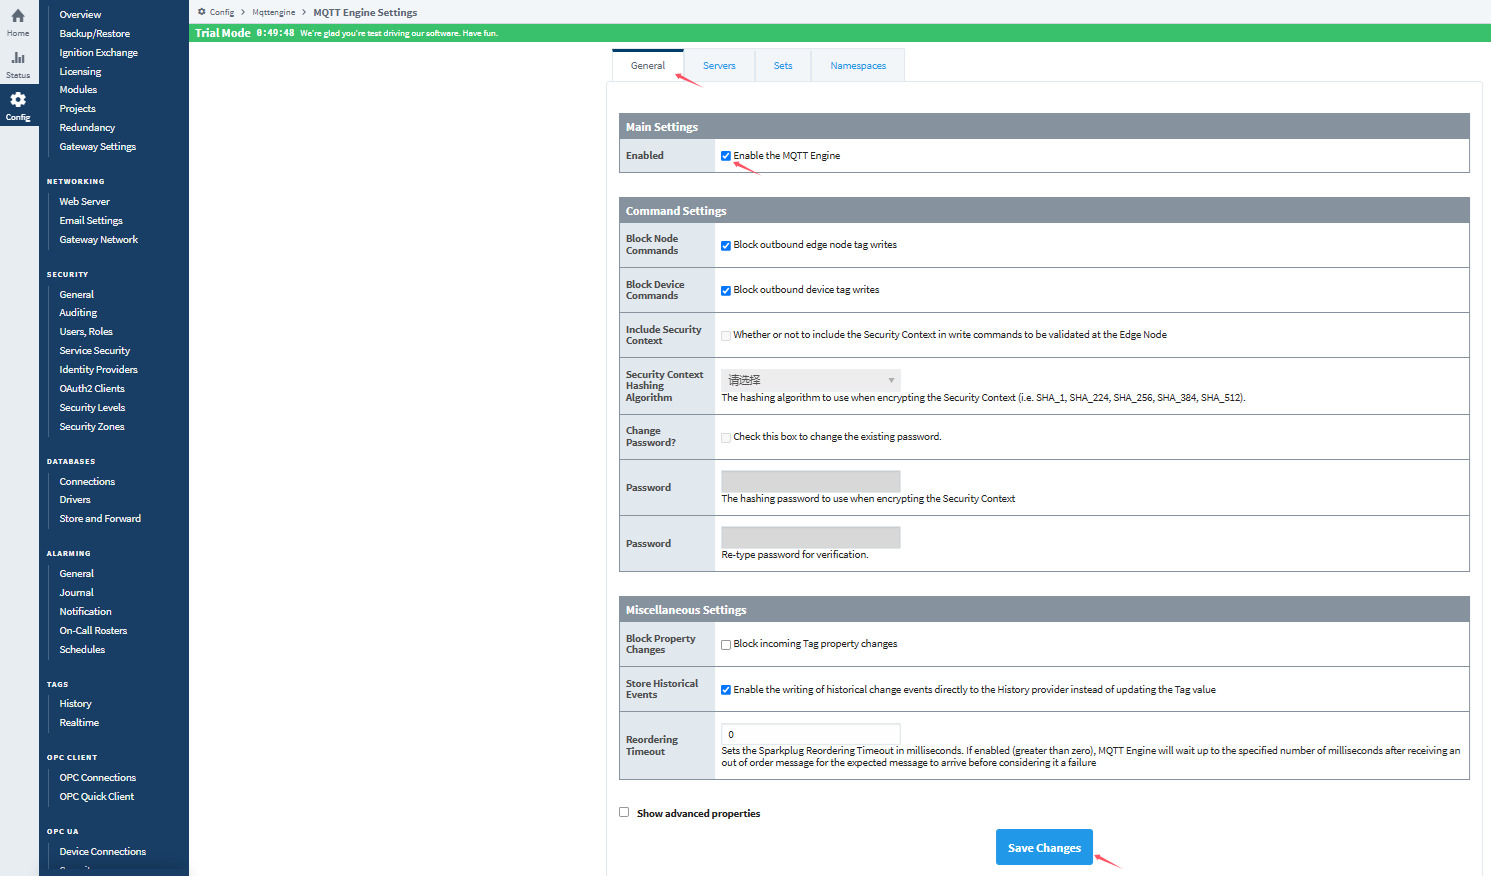Open Auditing page

click(78, 313)
